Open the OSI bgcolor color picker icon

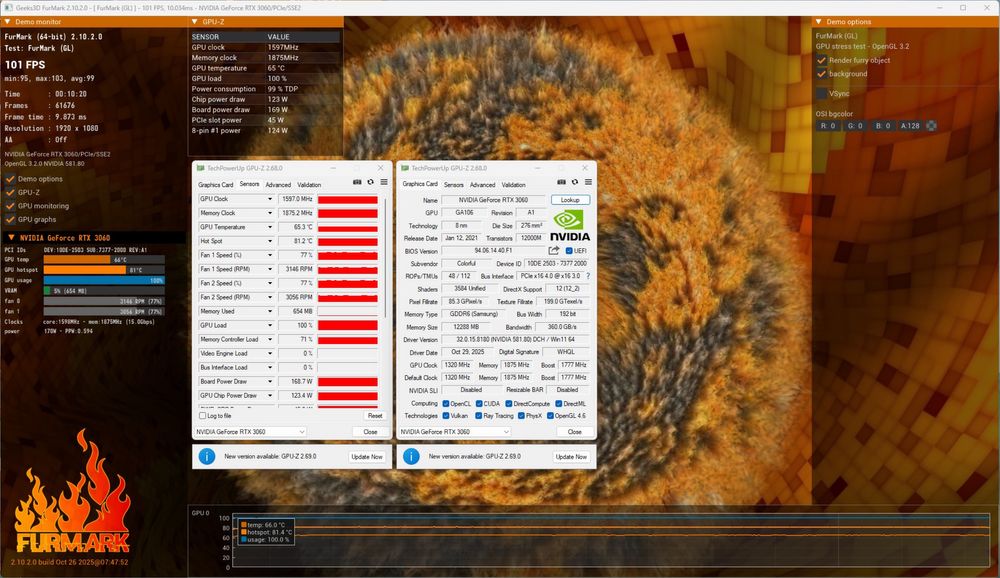(931, 126)
